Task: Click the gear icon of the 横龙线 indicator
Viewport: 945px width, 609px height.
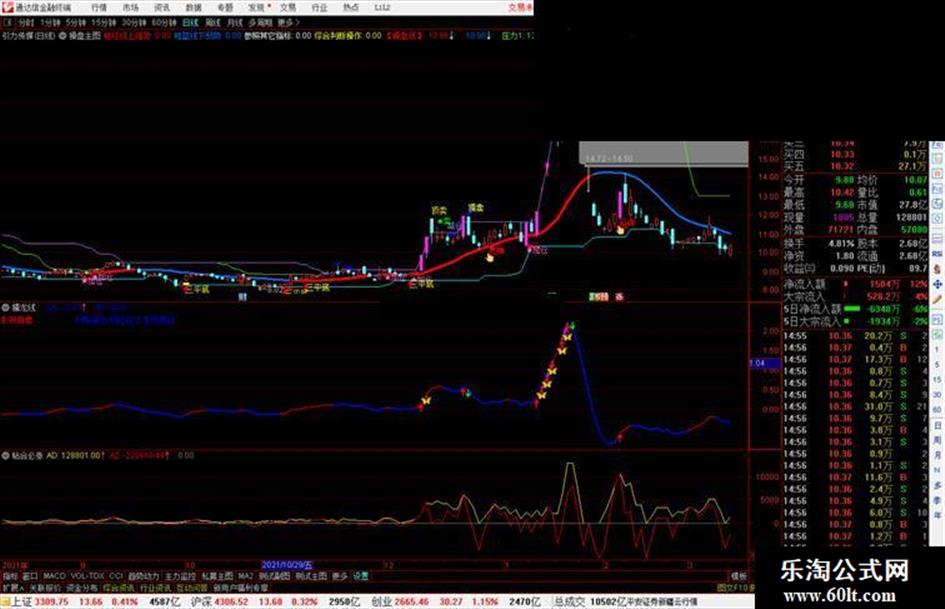Action: [5, 308]
